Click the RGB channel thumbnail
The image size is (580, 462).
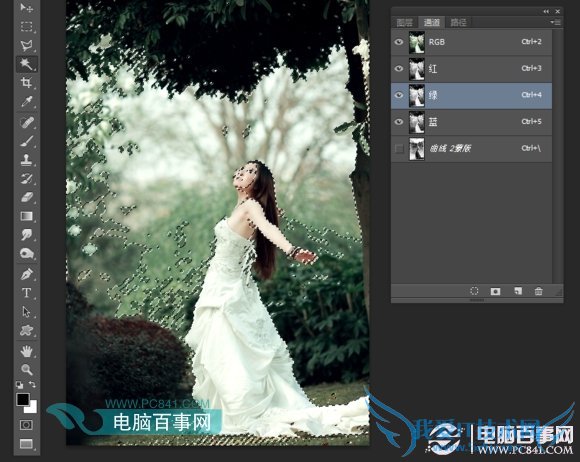point(417,42)
